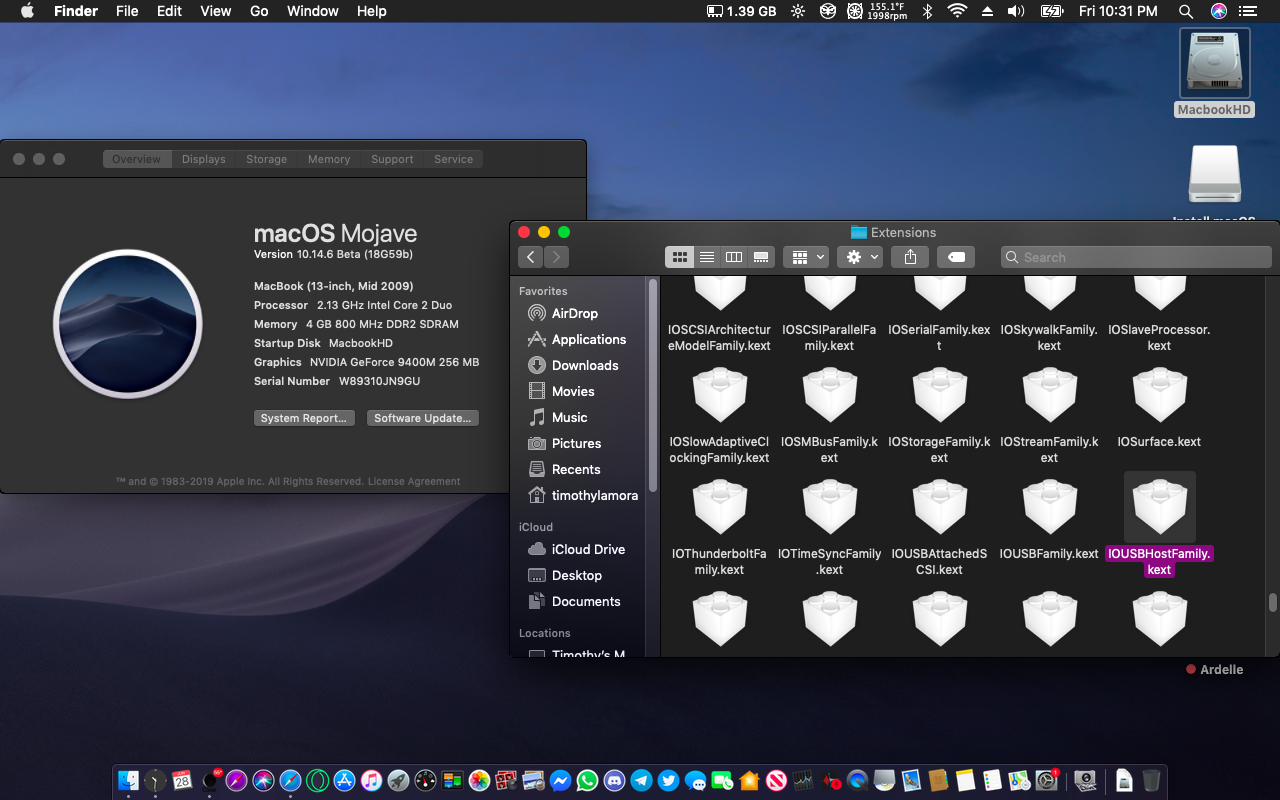Click the System Report button
Screen dimensions: 1280x800
click(x=304, y=418)
